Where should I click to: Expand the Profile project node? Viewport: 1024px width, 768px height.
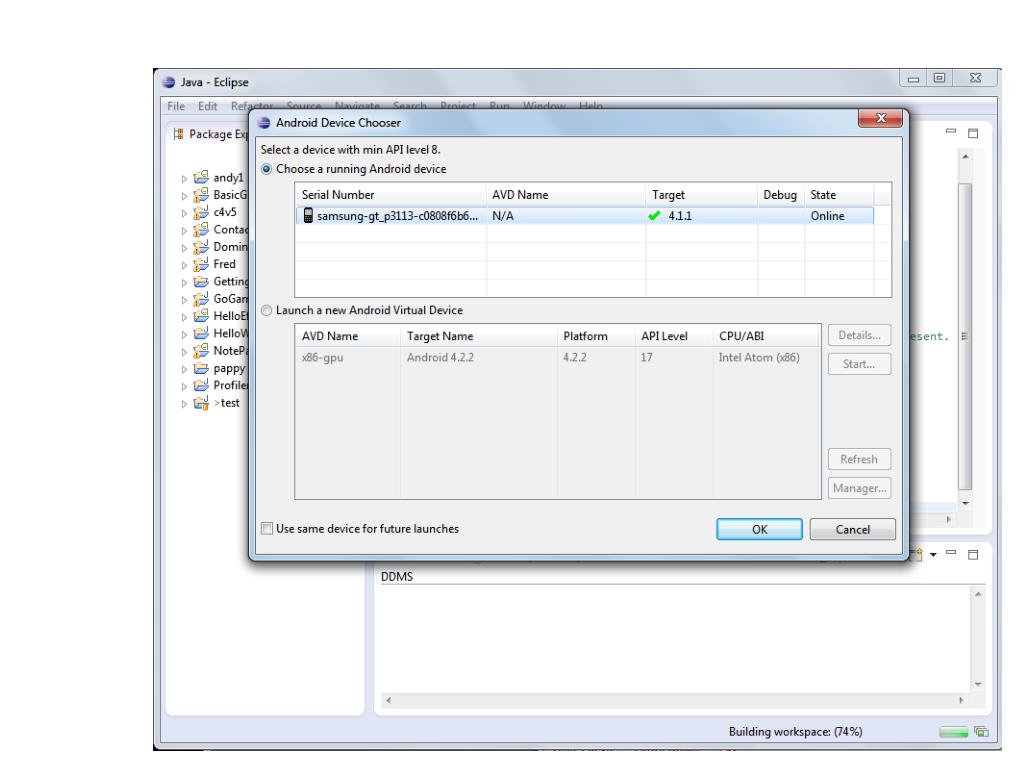click(184, 387)
